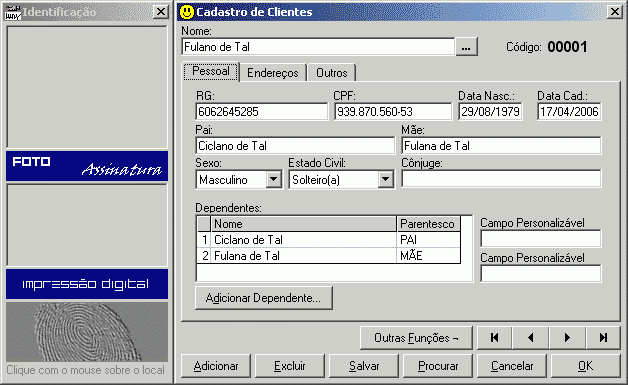
Task: Click the Identificação window title icon
Action: click(12, 12)
